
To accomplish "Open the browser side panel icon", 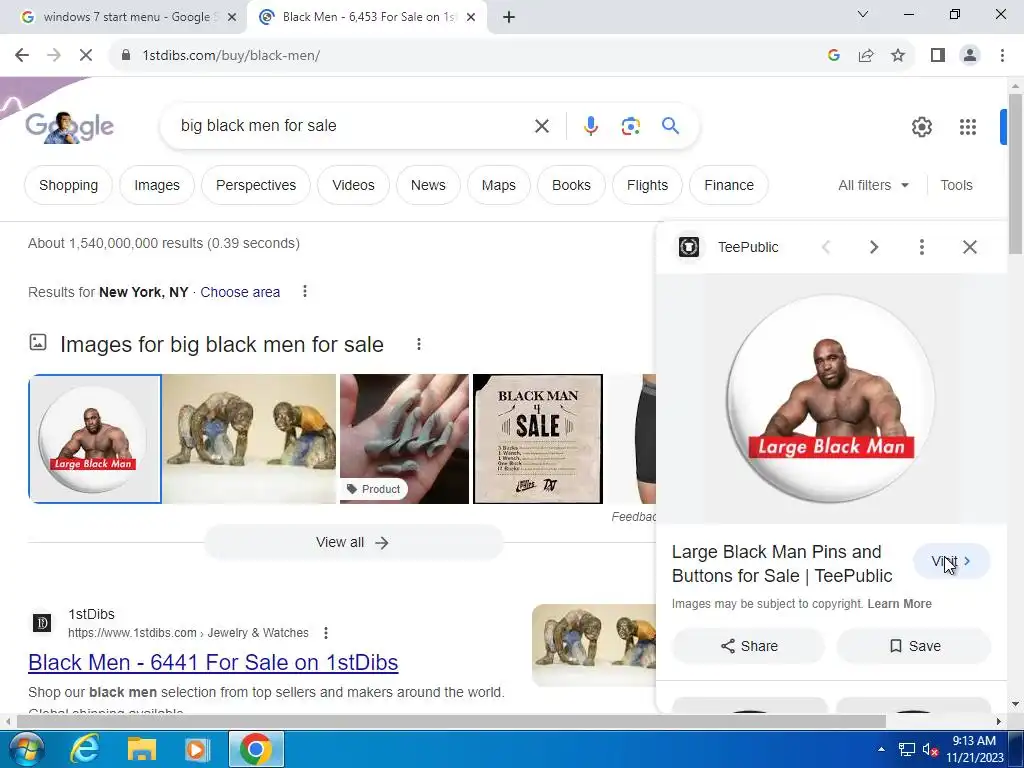I will [938, 56].
